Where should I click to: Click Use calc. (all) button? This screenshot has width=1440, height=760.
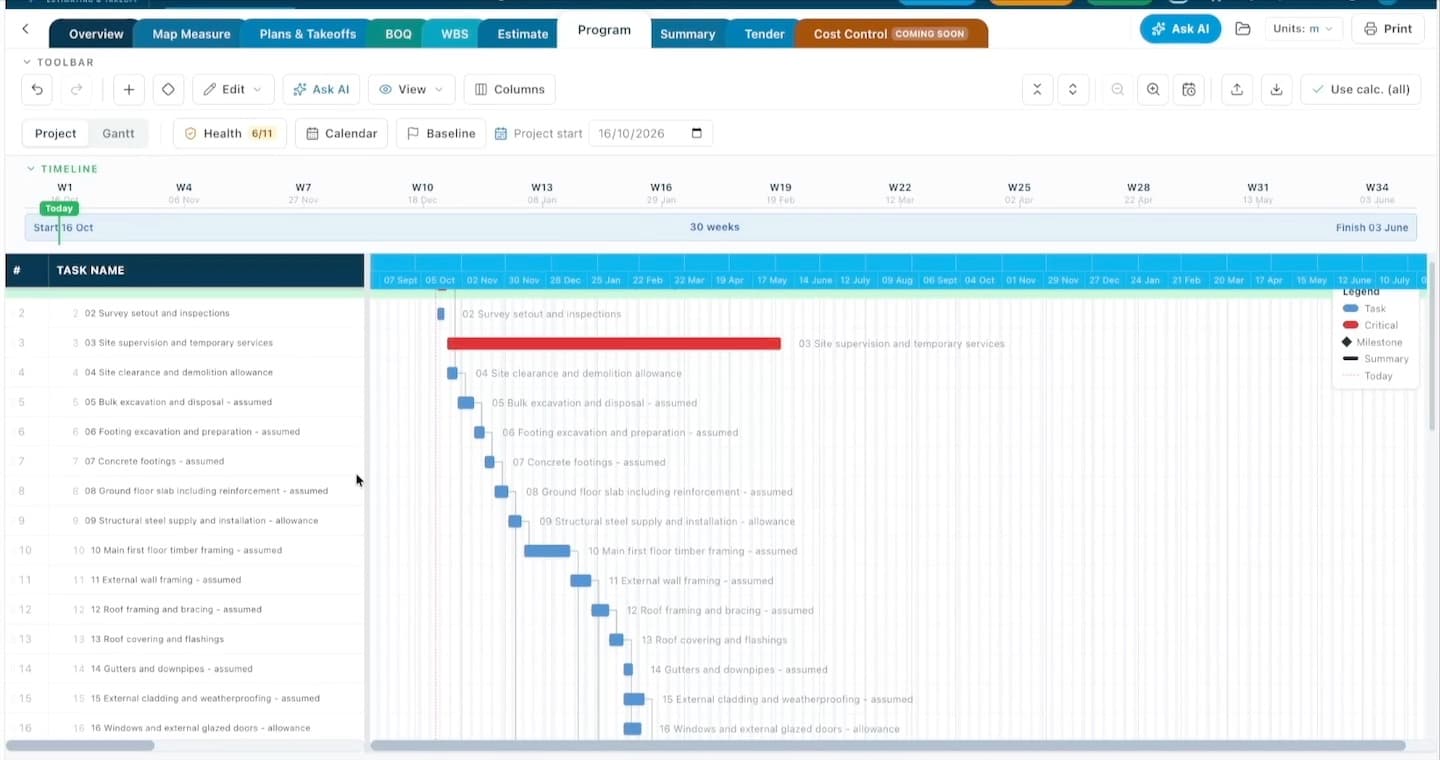coord(1360,89)
